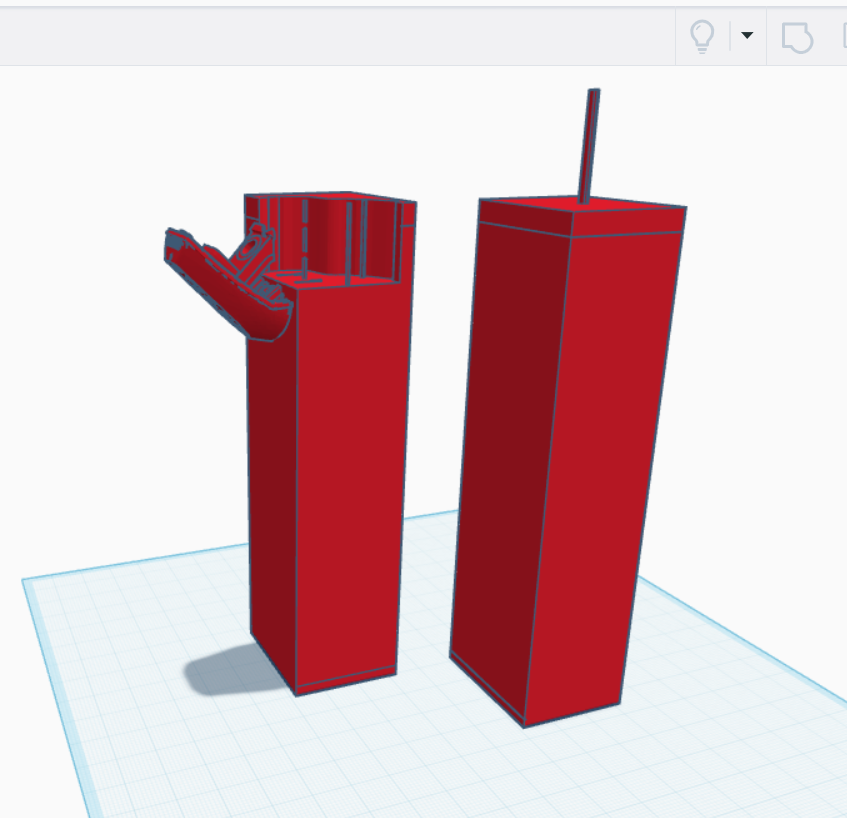This screenshot has height=818, width=847.
Task: Click the light bulb Show All icon
Action: (x=702, y=36)
